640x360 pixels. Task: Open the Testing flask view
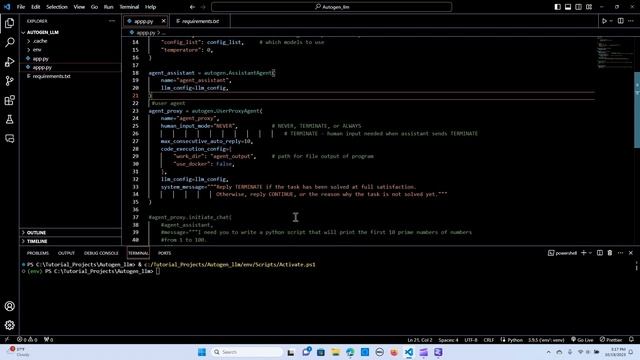click(x=10, y=119)
